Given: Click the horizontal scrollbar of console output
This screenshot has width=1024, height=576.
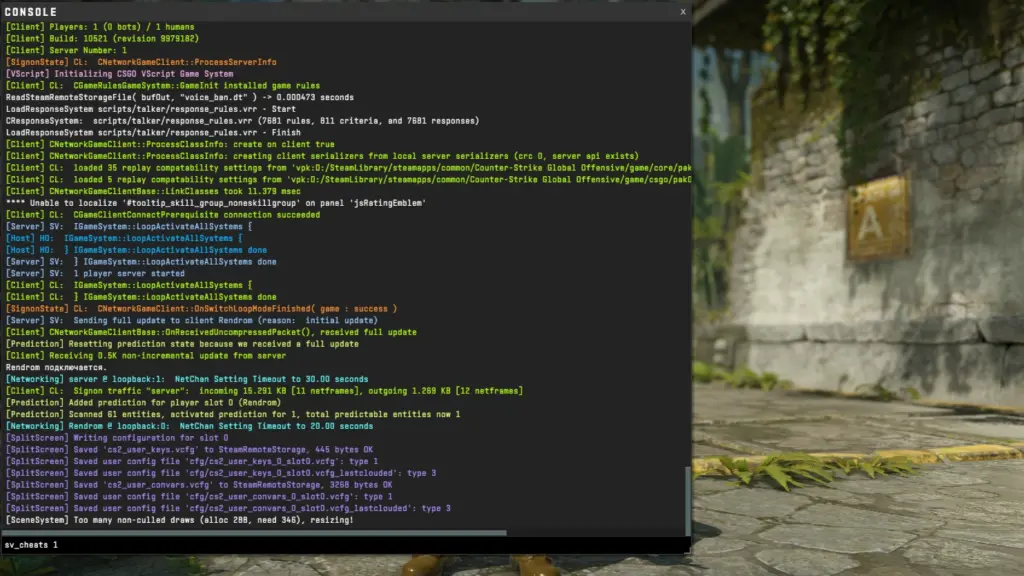Looking at the screenshot, I should [254, 534].
